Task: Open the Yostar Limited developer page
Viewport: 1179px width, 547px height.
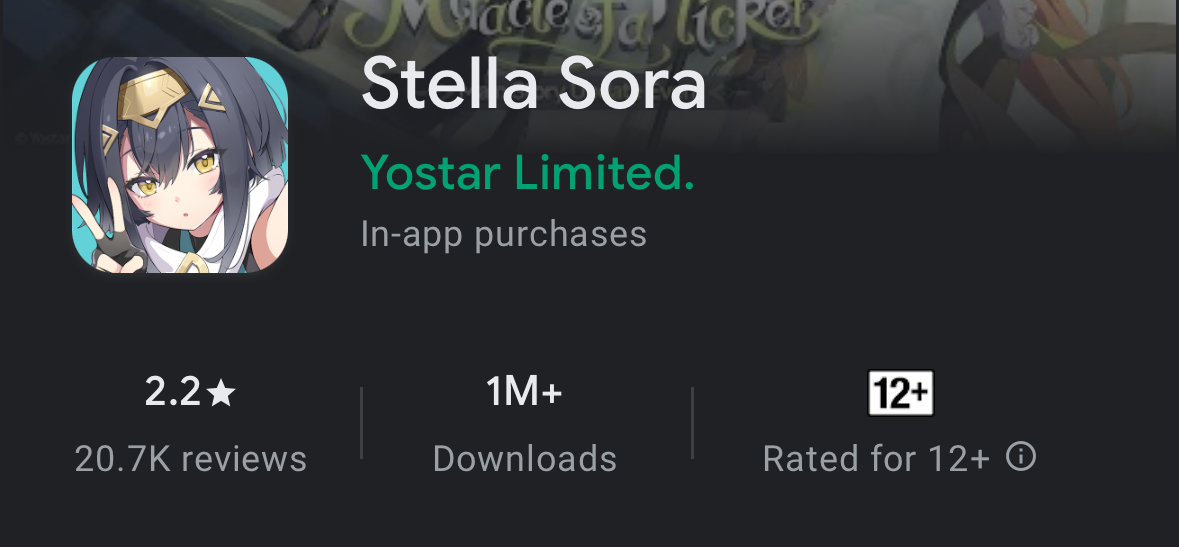Action: pos(527,173)
